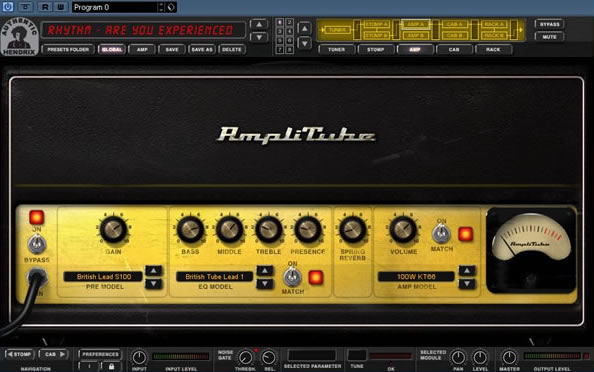The image size is (594, 372).
Task: Click the Cab A block in signal chain
Action: coord(455,24)
